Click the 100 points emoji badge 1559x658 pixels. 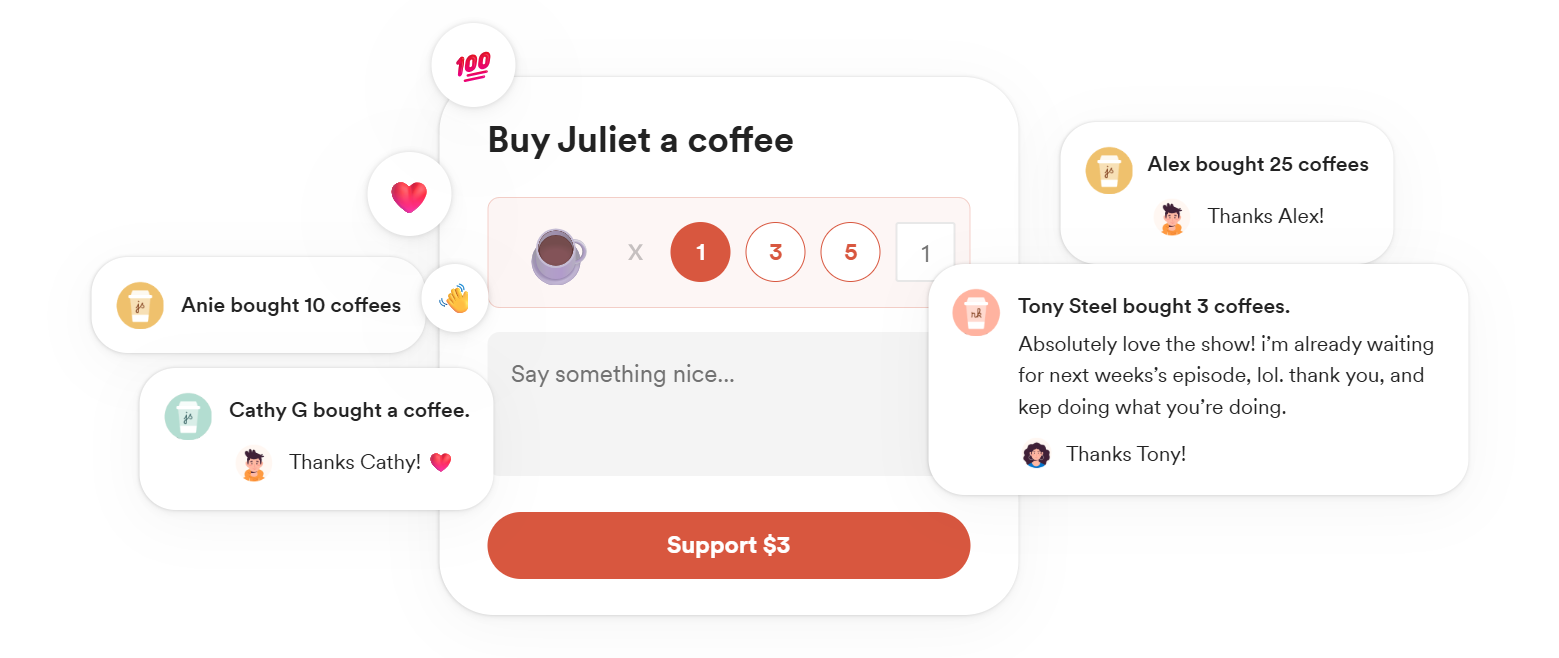tap(473, 64)
